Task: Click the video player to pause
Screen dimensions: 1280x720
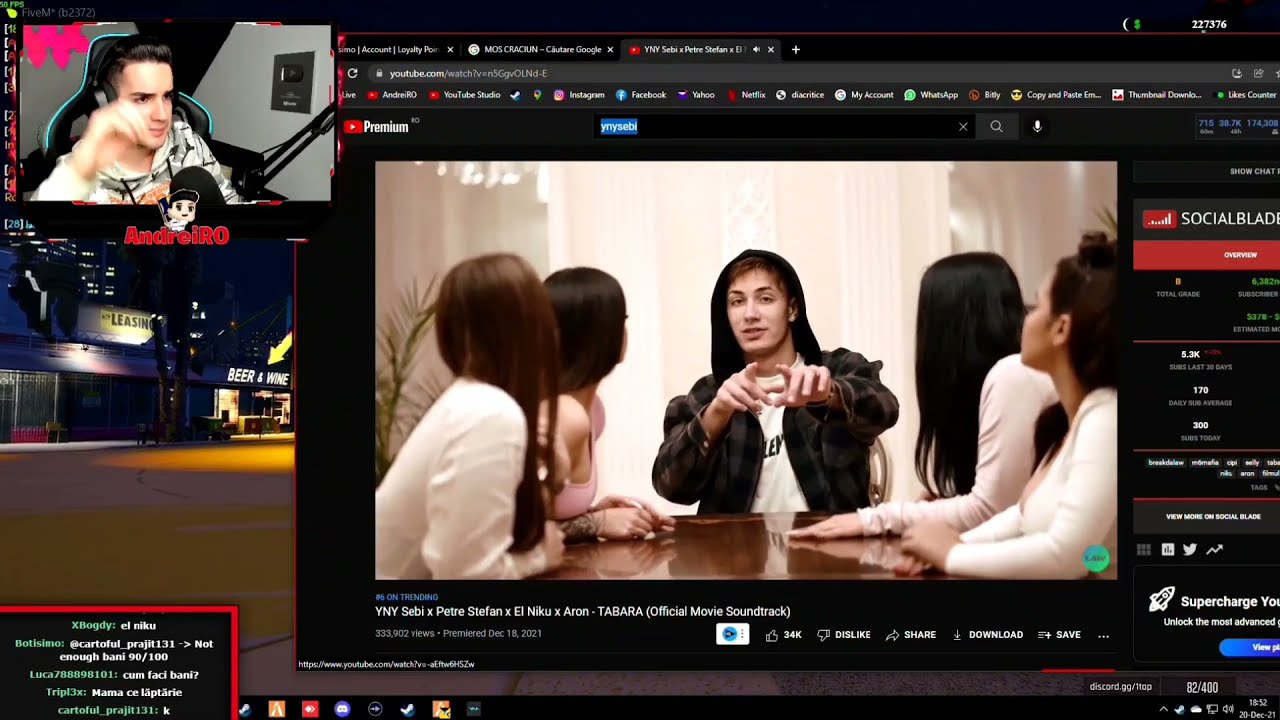Action: (746, 370)
